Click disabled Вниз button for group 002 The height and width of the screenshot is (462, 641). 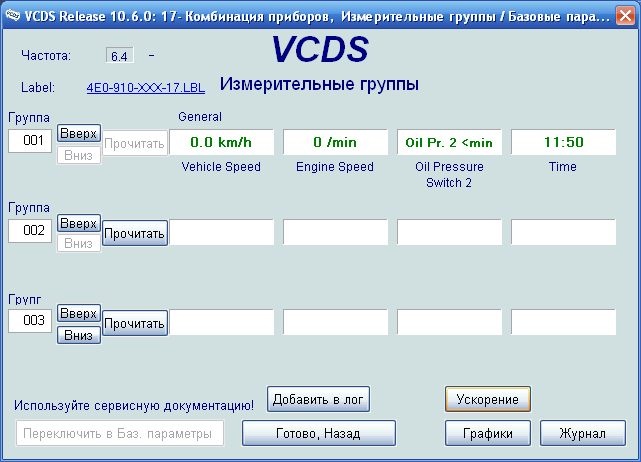79,243
